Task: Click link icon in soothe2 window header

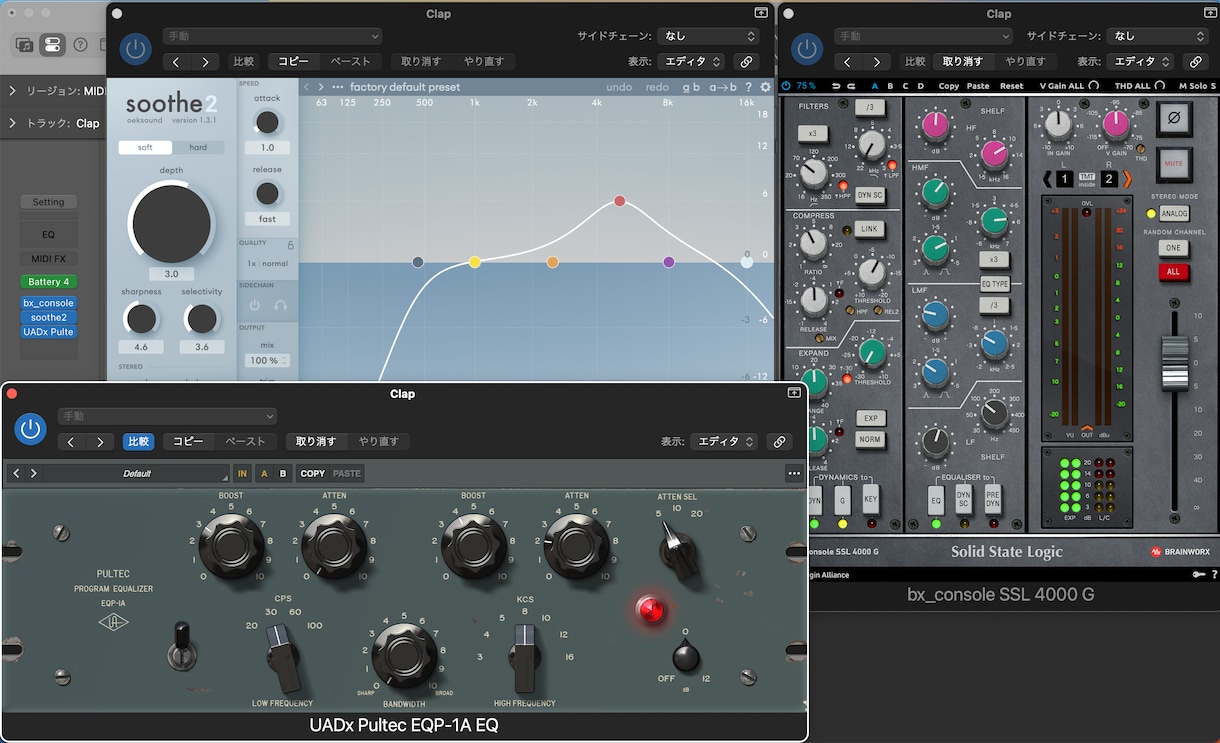Action: (746, 62)
